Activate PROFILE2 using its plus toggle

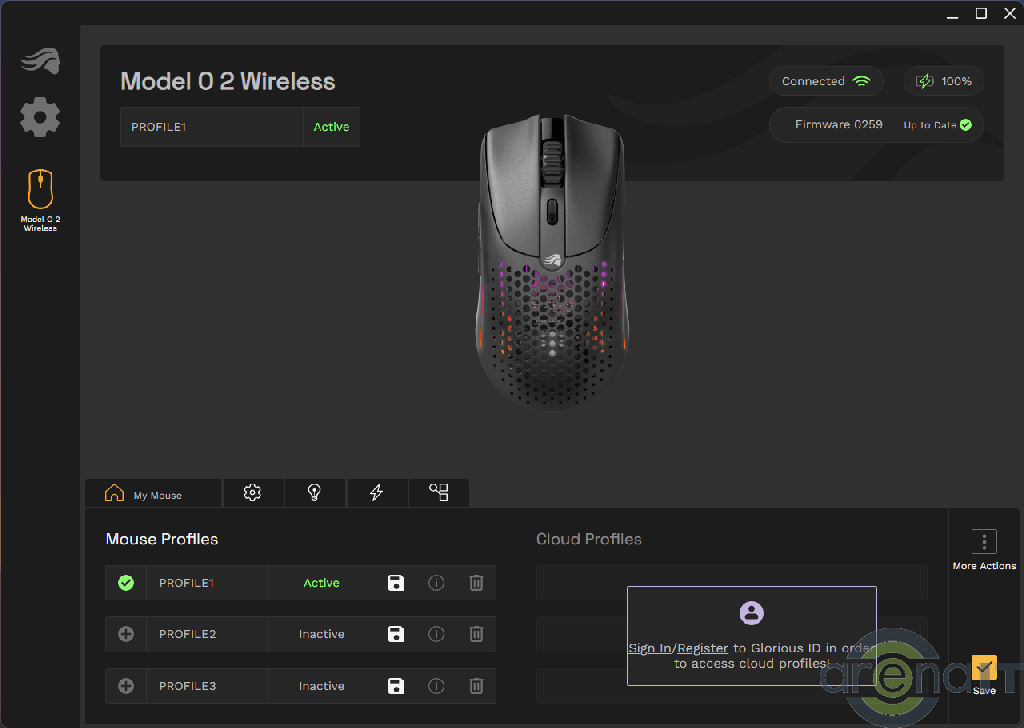126,634
